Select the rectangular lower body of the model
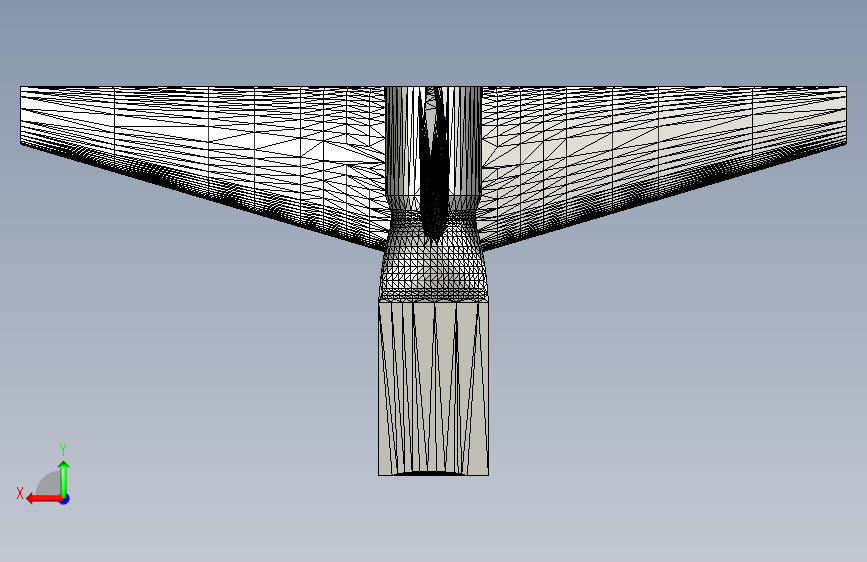 pos(434,387)
